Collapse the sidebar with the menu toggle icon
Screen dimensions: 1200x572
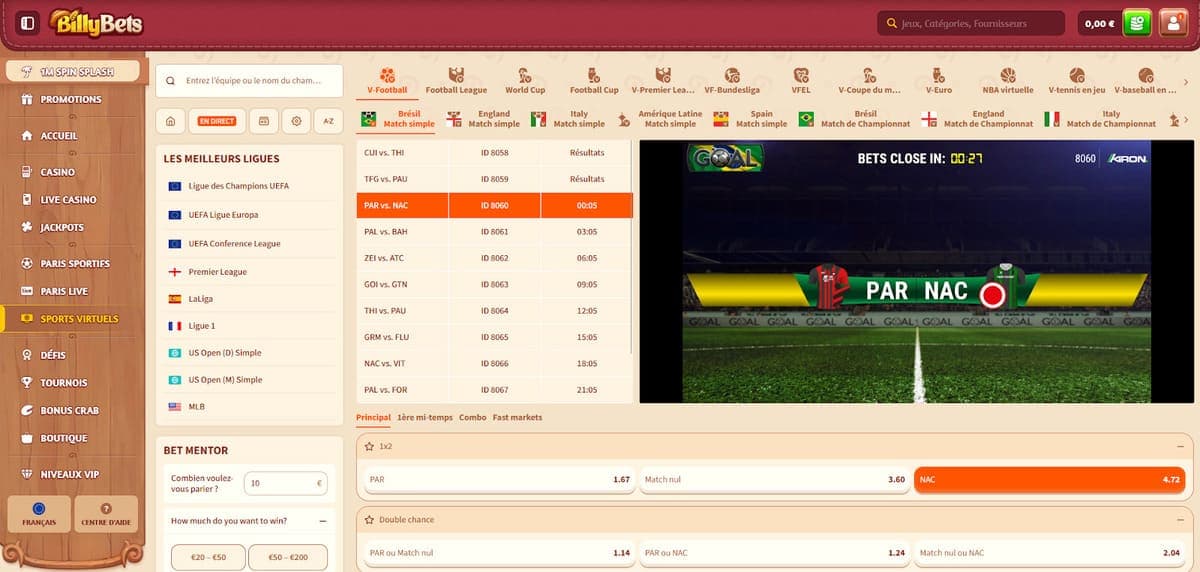(x=28, y=23)
